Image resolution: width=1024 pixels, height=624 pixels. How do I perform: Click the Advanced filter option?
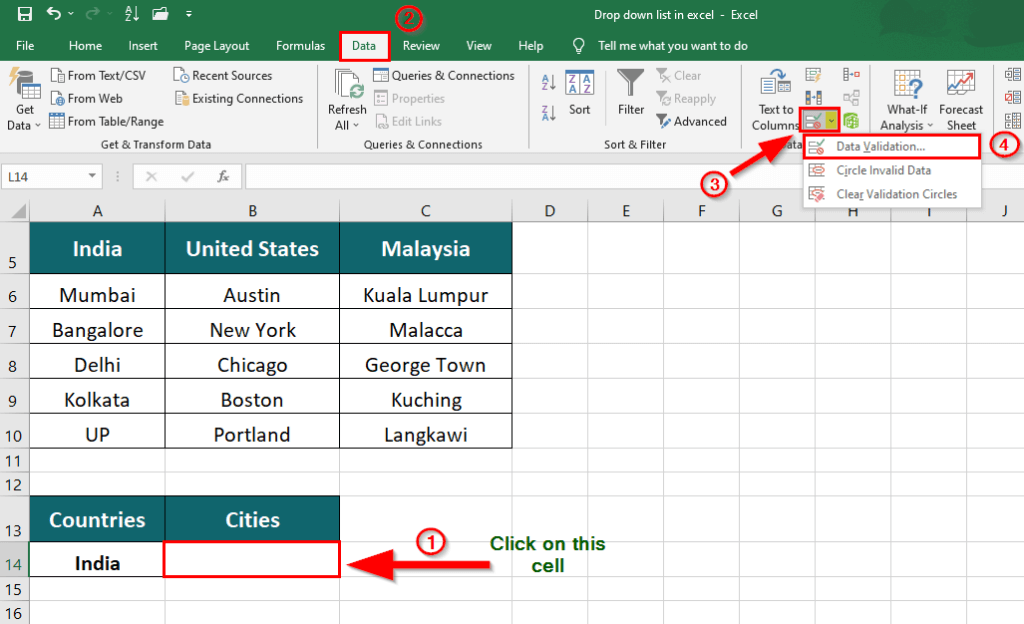click(x=693, y=121)
